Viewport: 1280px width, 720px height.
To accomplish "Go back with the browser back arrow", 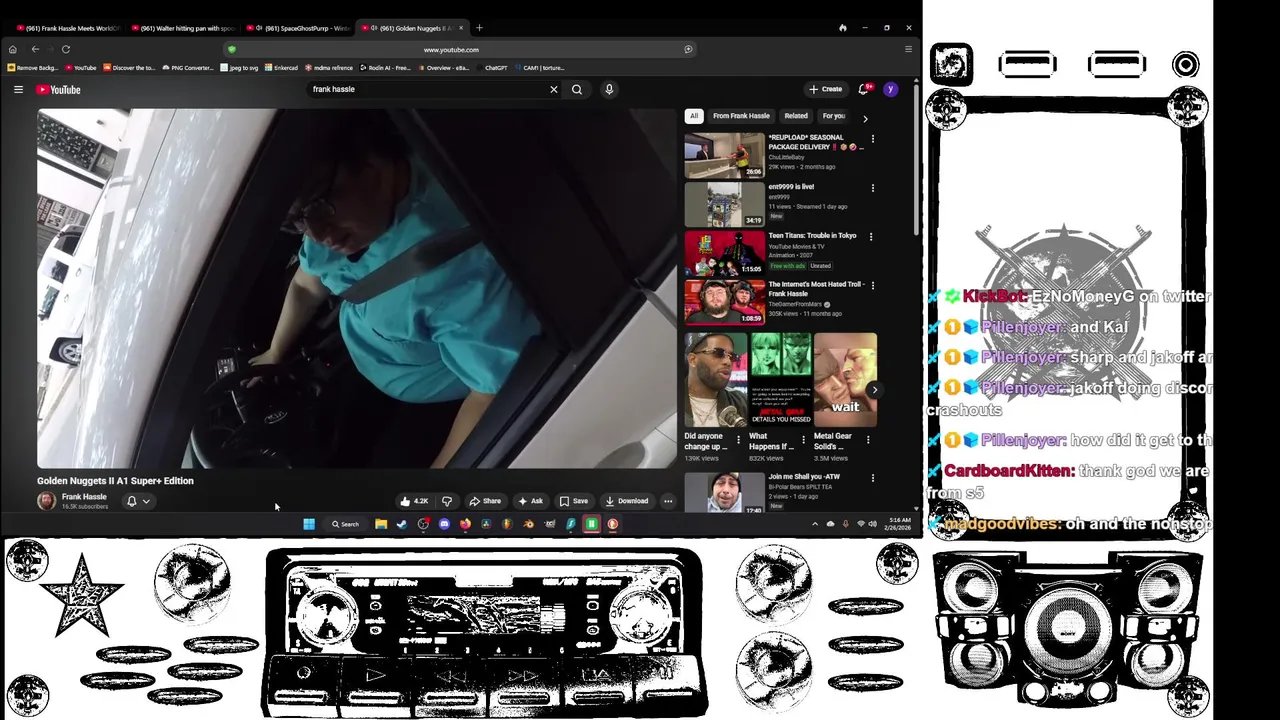I will [35, 49].
